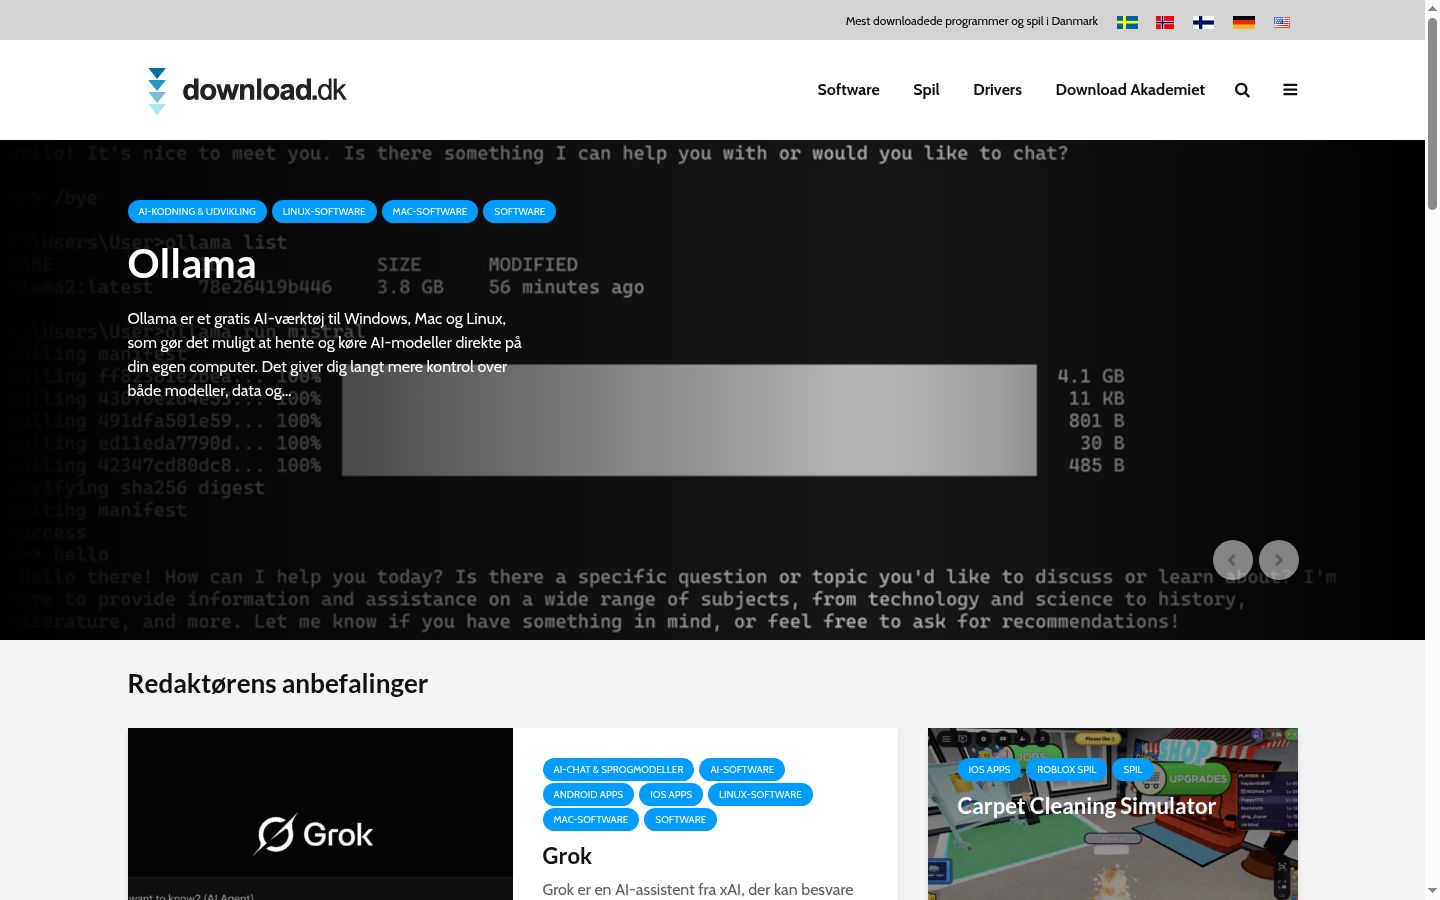The height and width of the screenshot is (900, 1440).
Task: Open the Drivers menu
Action: point(997,90)
